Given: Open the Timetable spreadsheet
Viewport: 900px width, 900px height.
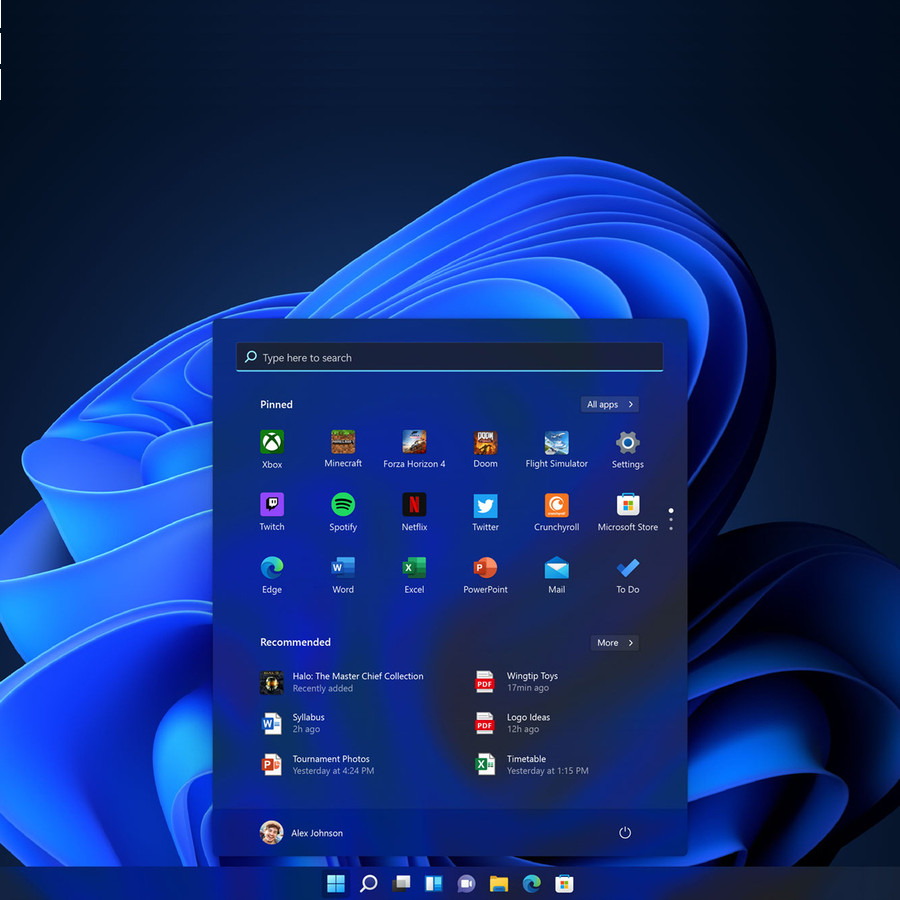Looking at the screenshot, I should 532,765.
